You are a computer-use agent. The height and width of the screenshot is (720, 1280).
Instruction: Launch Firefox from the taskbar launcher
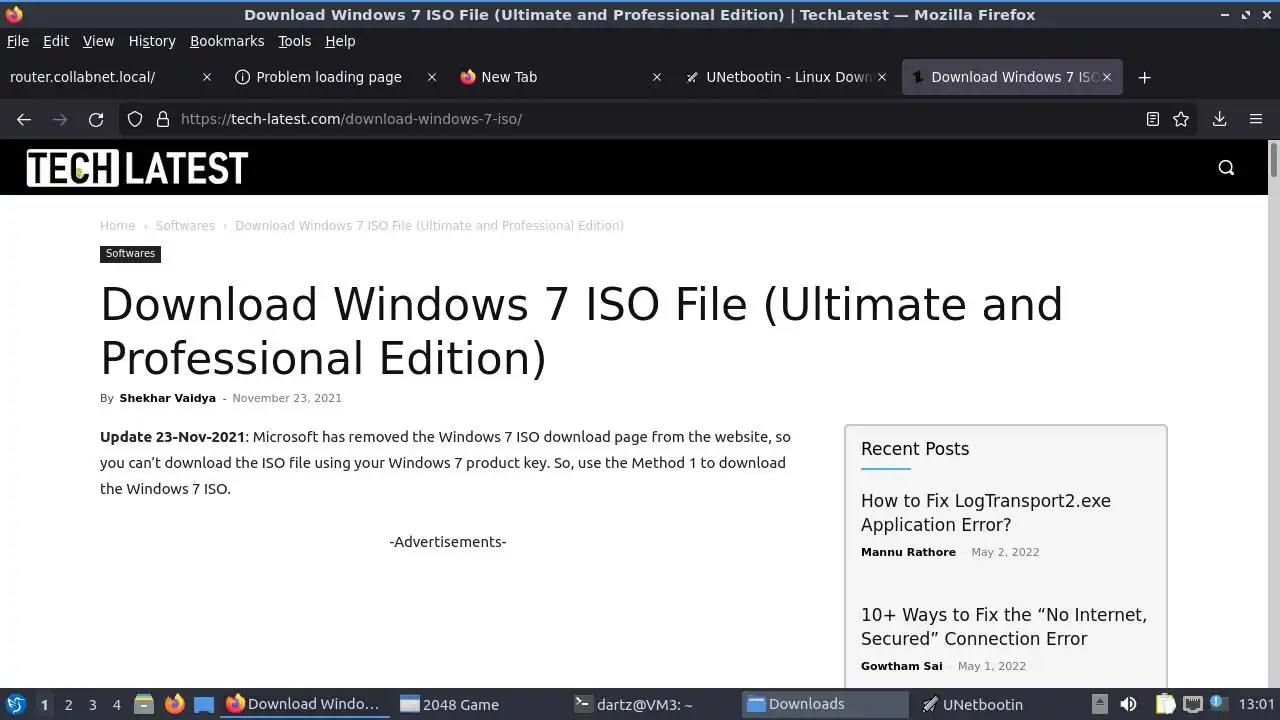[x=174, y=704]
